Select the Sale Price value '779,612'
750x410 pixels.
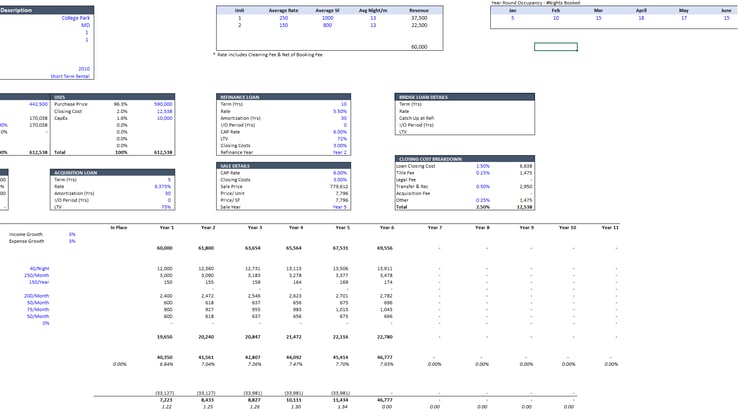click(339, 187)
